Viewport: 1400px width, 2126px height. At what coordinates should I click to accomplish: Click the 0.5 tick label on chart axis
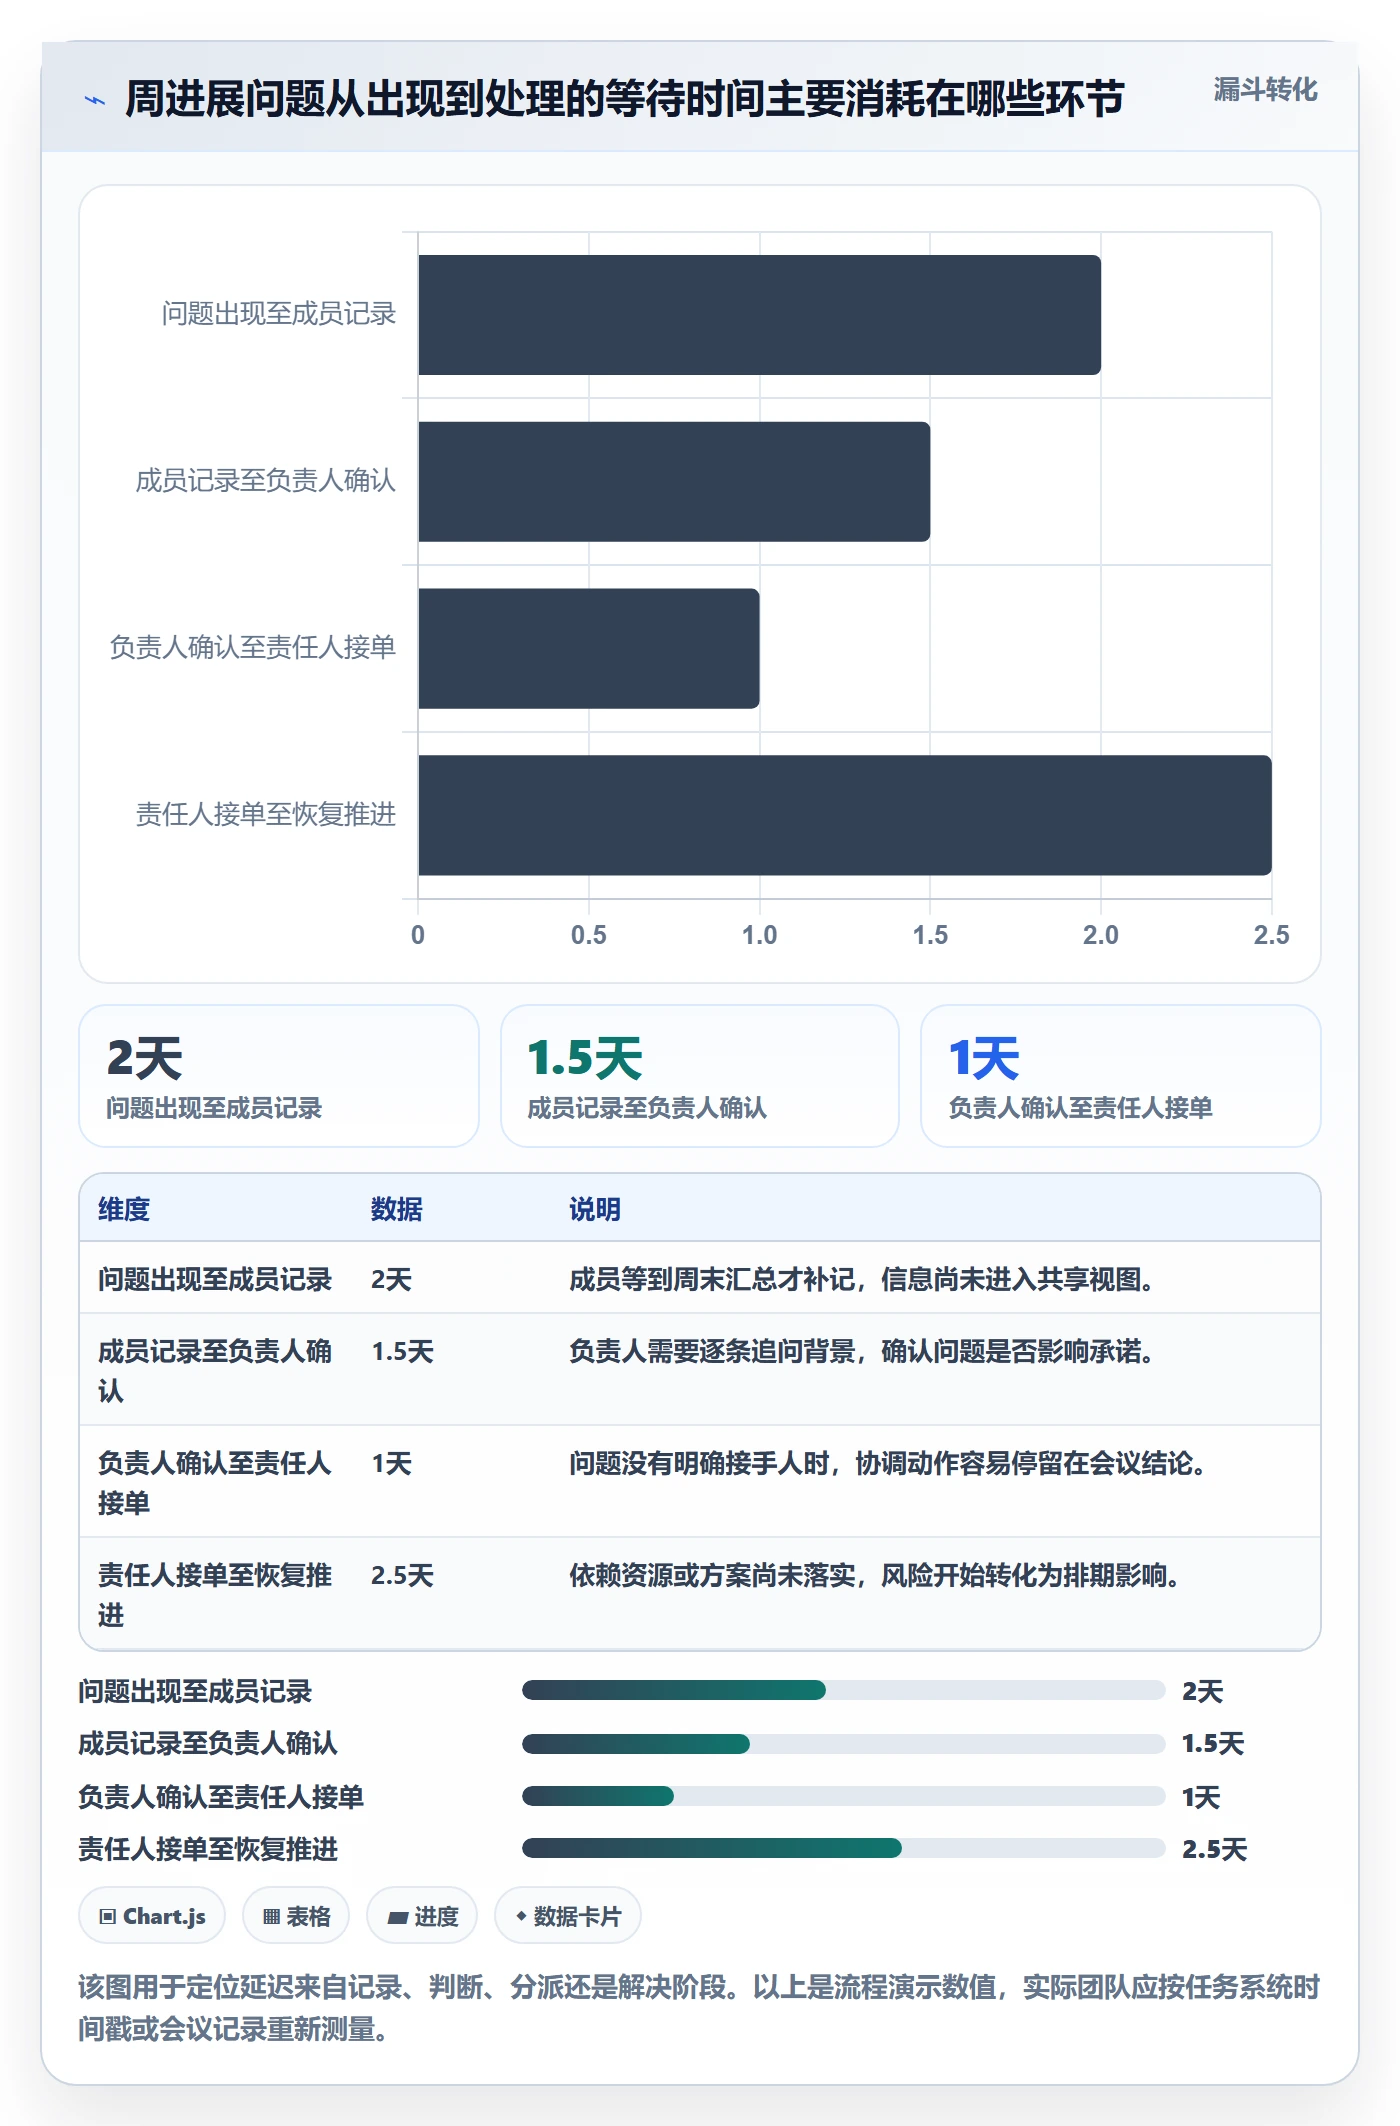tap(589, 935)
